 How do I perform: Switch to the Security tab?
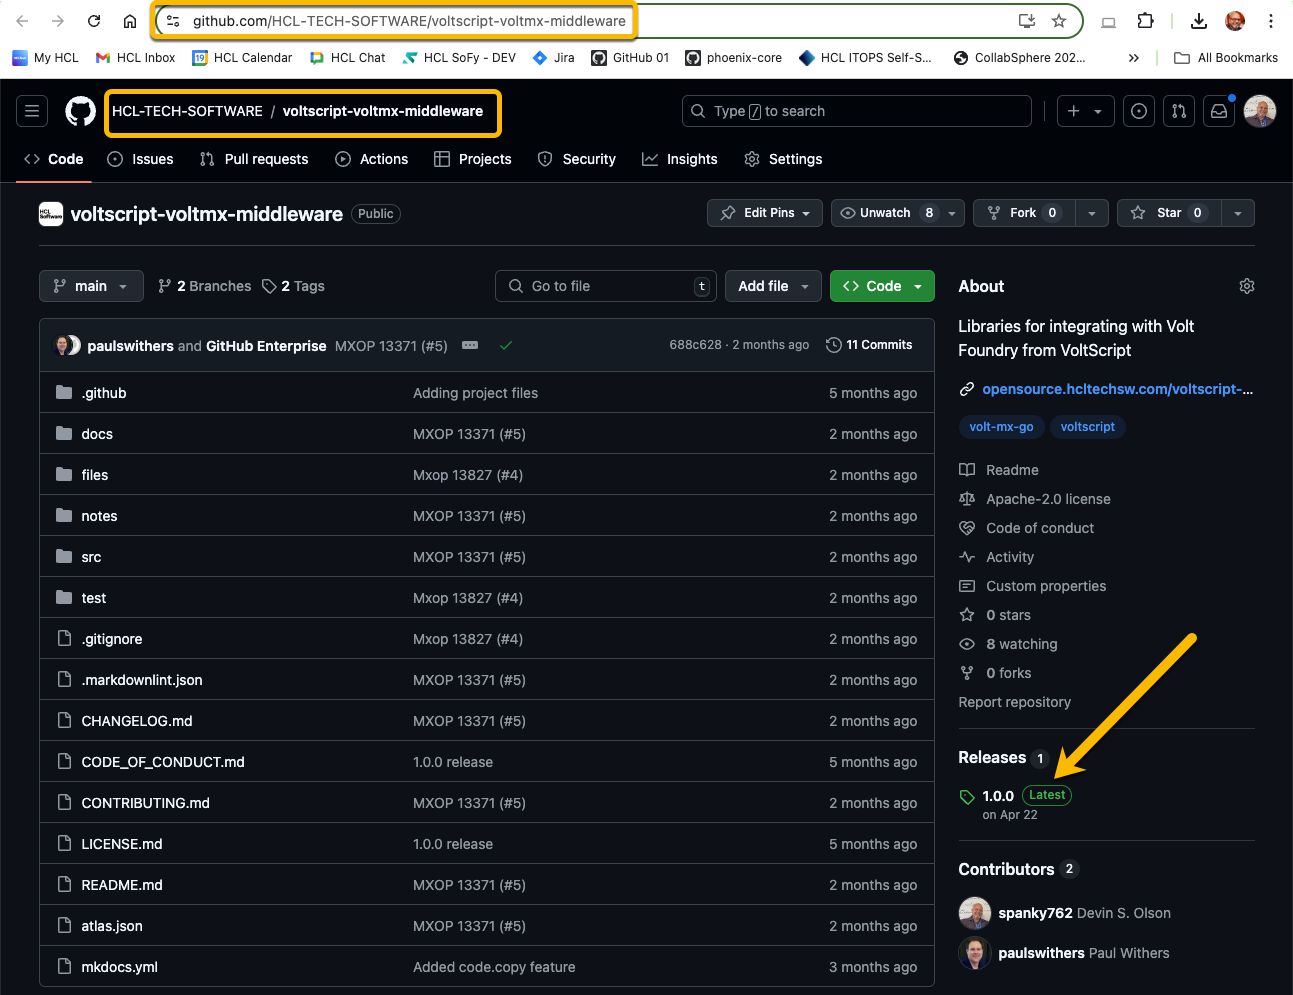(577, 159)
